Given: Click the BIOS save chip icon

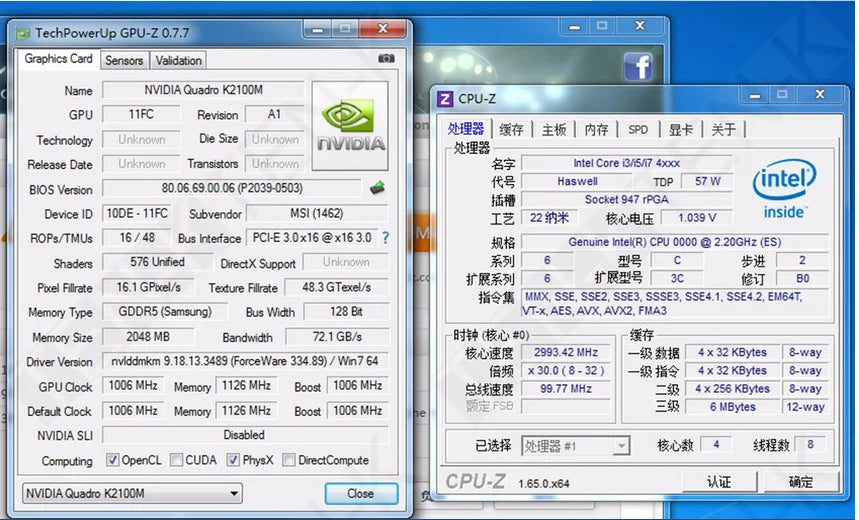Looking at the screenshot, I should [377, 188].
